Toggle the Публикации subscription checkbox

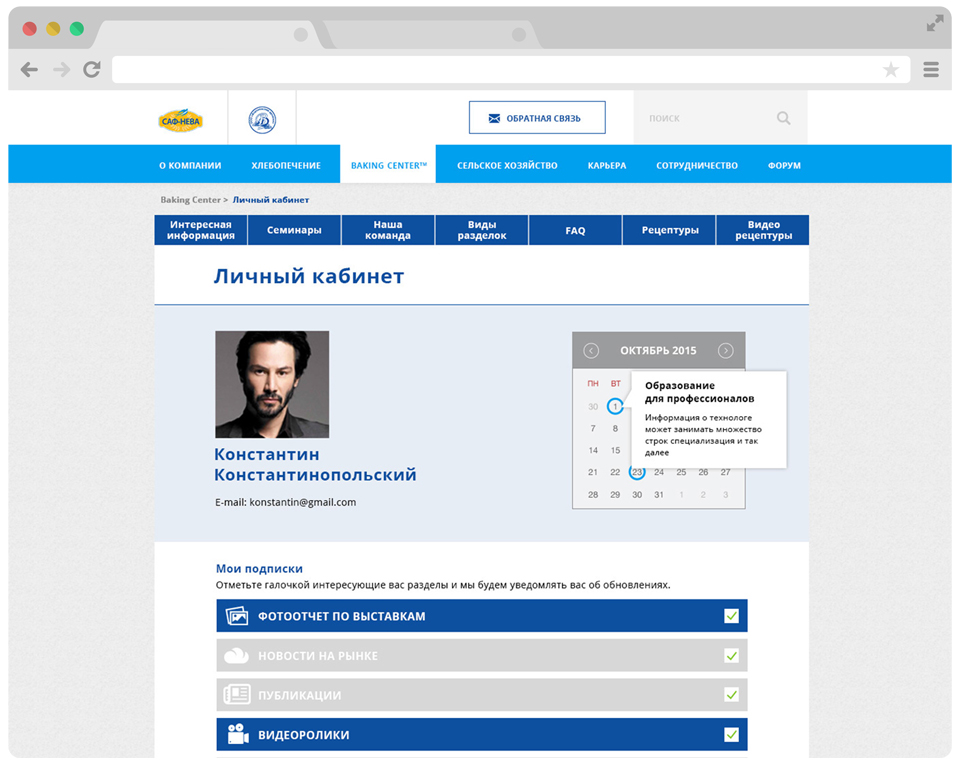(731, 695)
